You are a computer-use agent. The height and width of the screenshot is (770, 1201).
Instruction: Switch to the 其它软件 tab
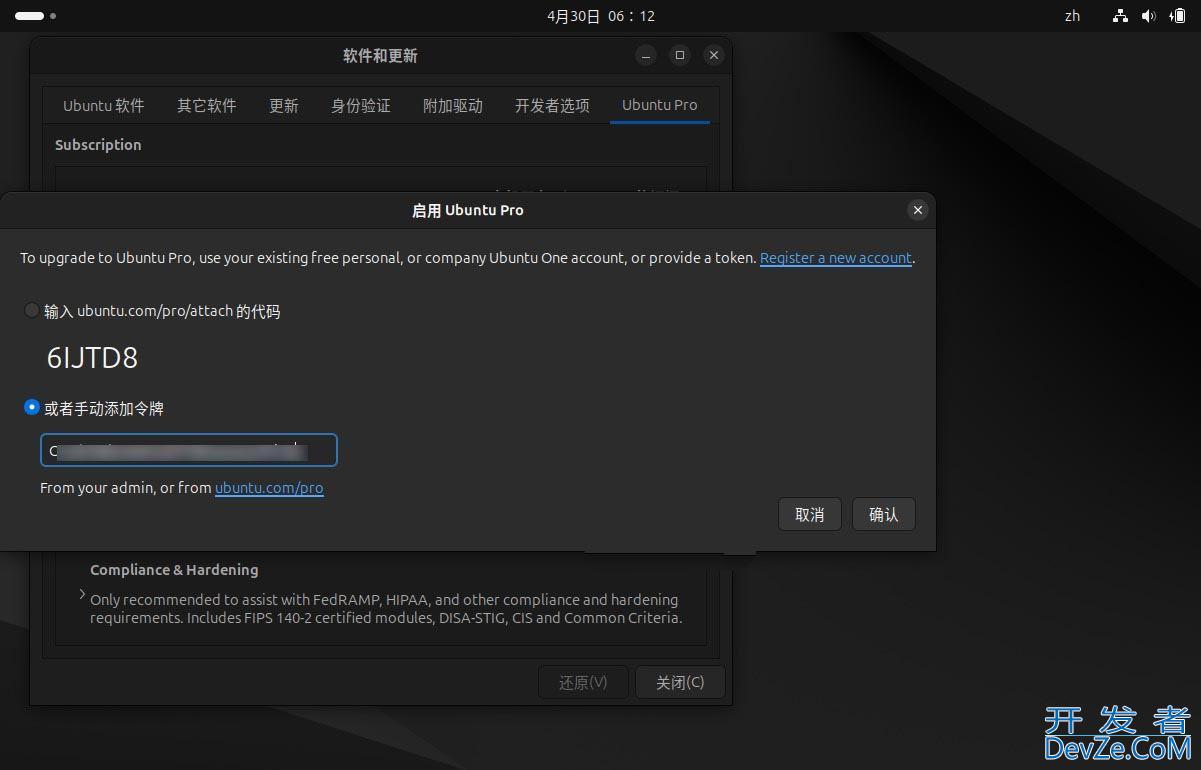207,105
